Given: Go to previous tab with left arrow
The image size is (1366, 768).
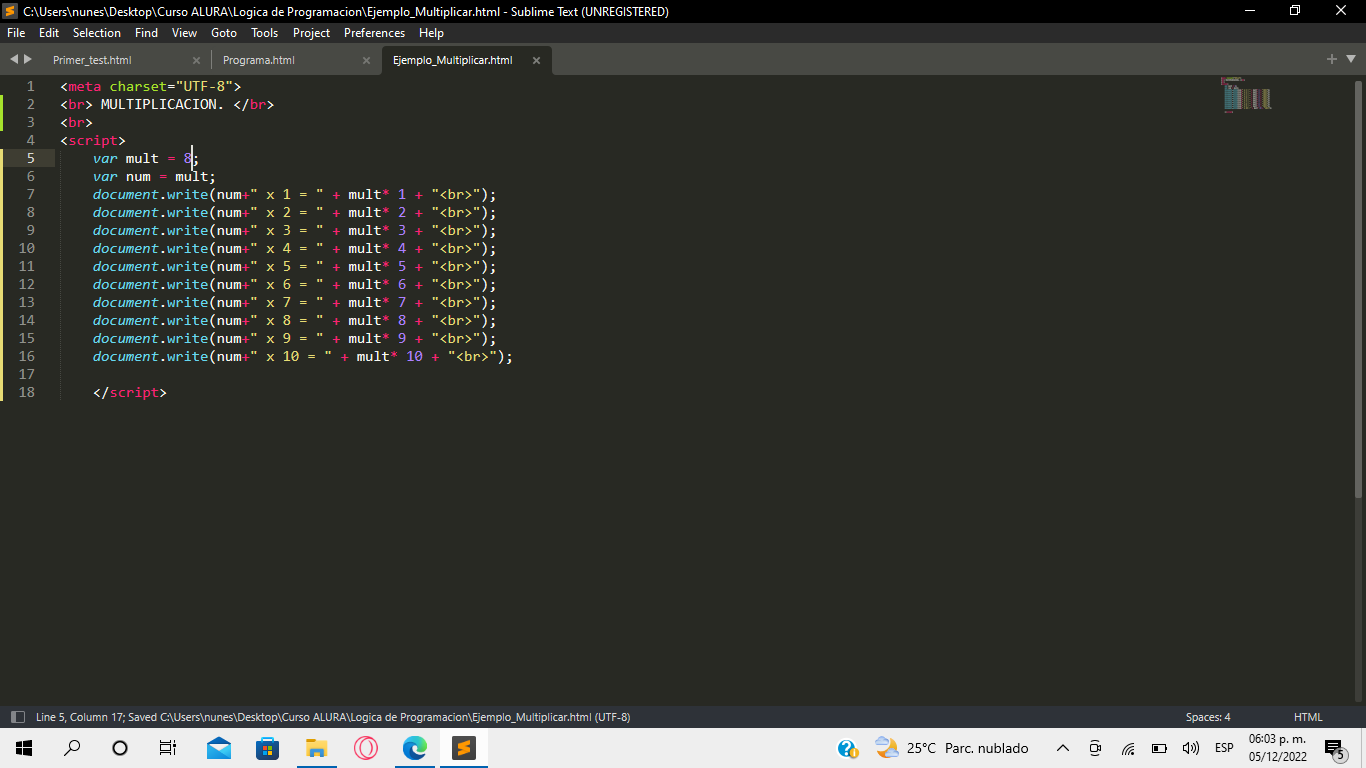Looking at the screenshot, I should pyautogui.click(x=14, y=59).
